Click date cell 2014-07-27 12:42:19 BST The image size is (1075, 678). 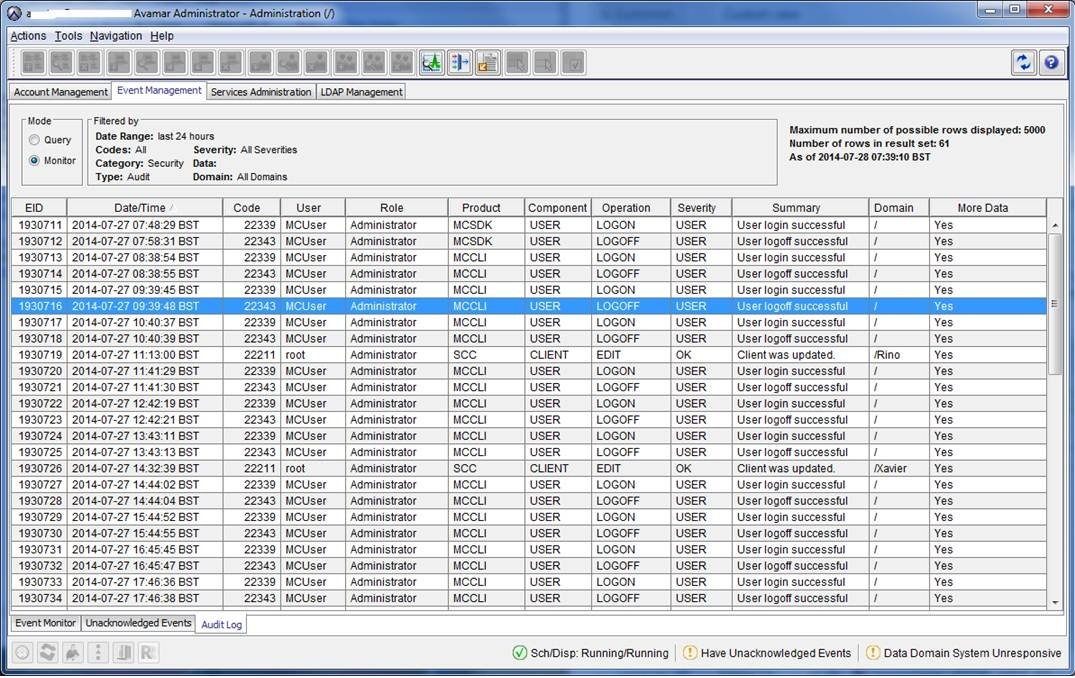[145, 403]
